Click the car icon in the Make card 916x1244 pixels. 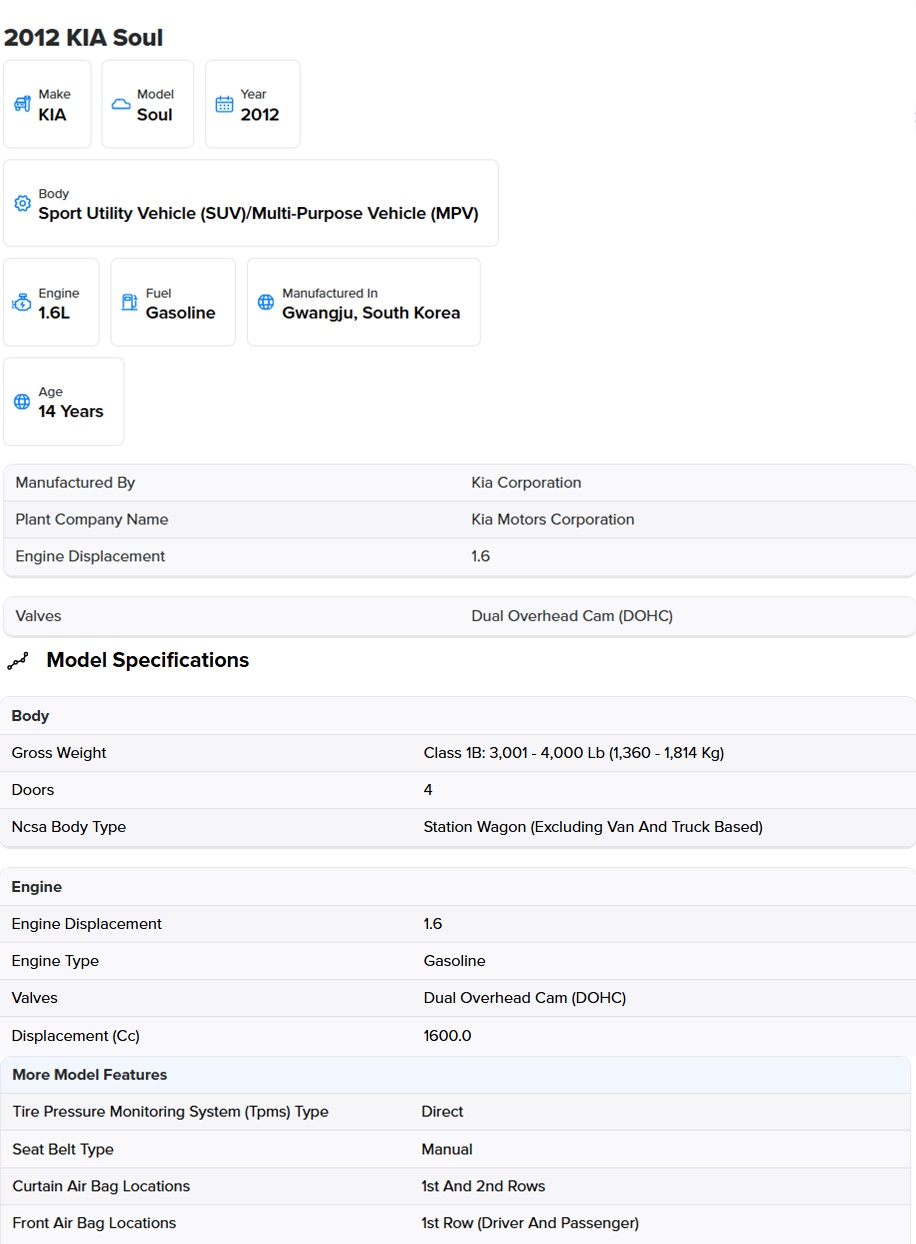pyautogui.click(x=22, y=104)
